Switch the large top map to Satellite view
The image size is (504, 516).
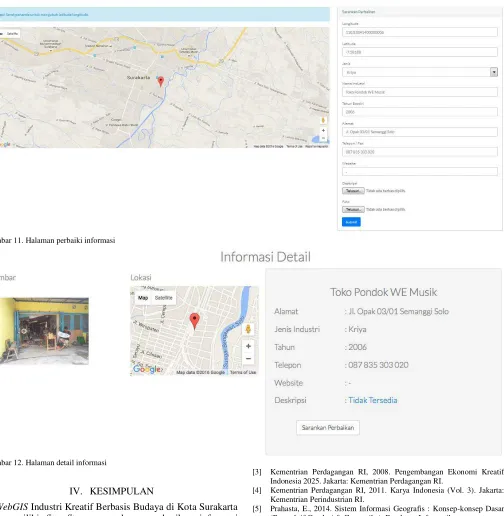[x=12, y=33]
